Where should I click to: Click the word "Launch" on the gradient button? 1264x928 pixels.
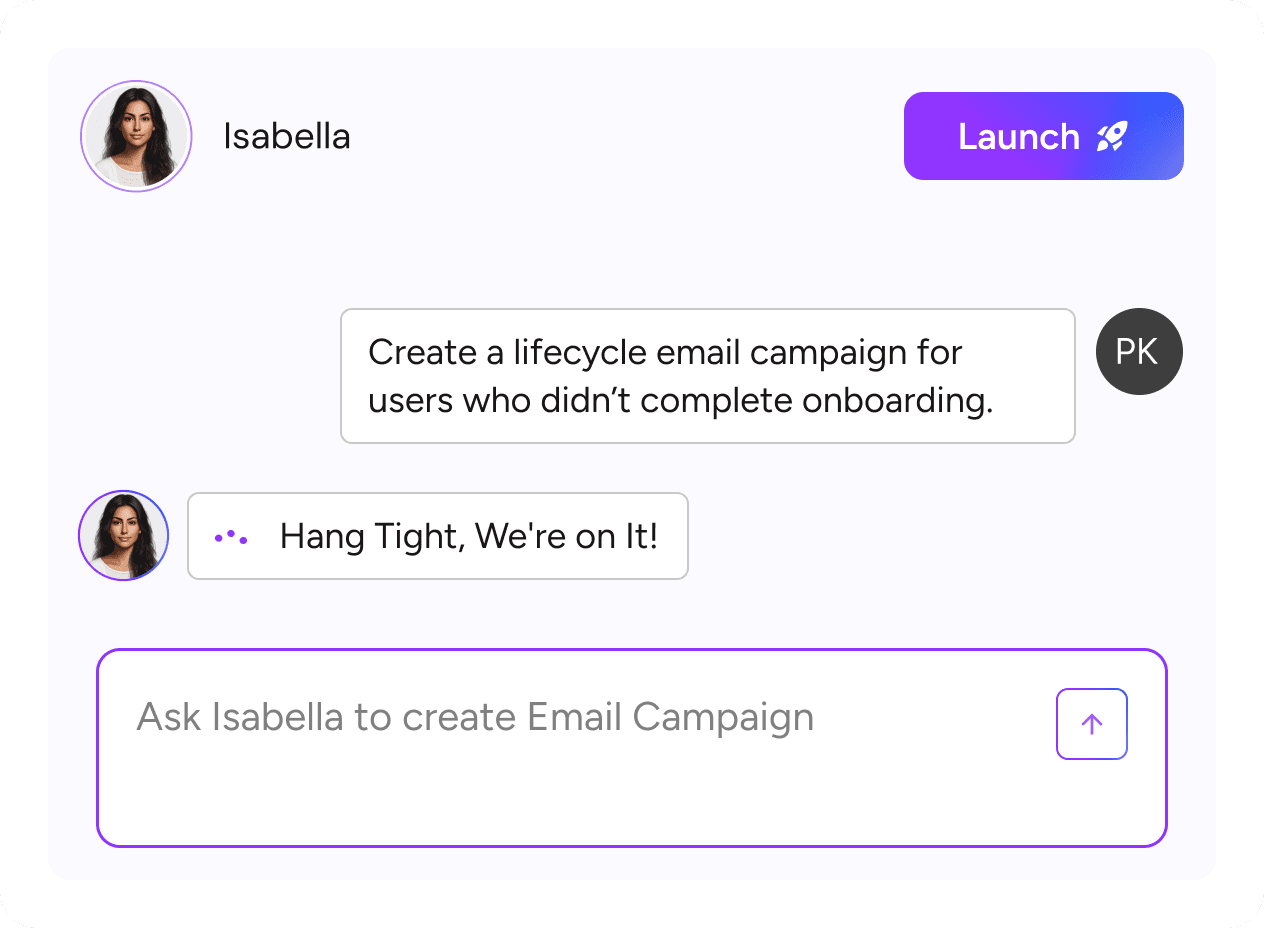1019,136
